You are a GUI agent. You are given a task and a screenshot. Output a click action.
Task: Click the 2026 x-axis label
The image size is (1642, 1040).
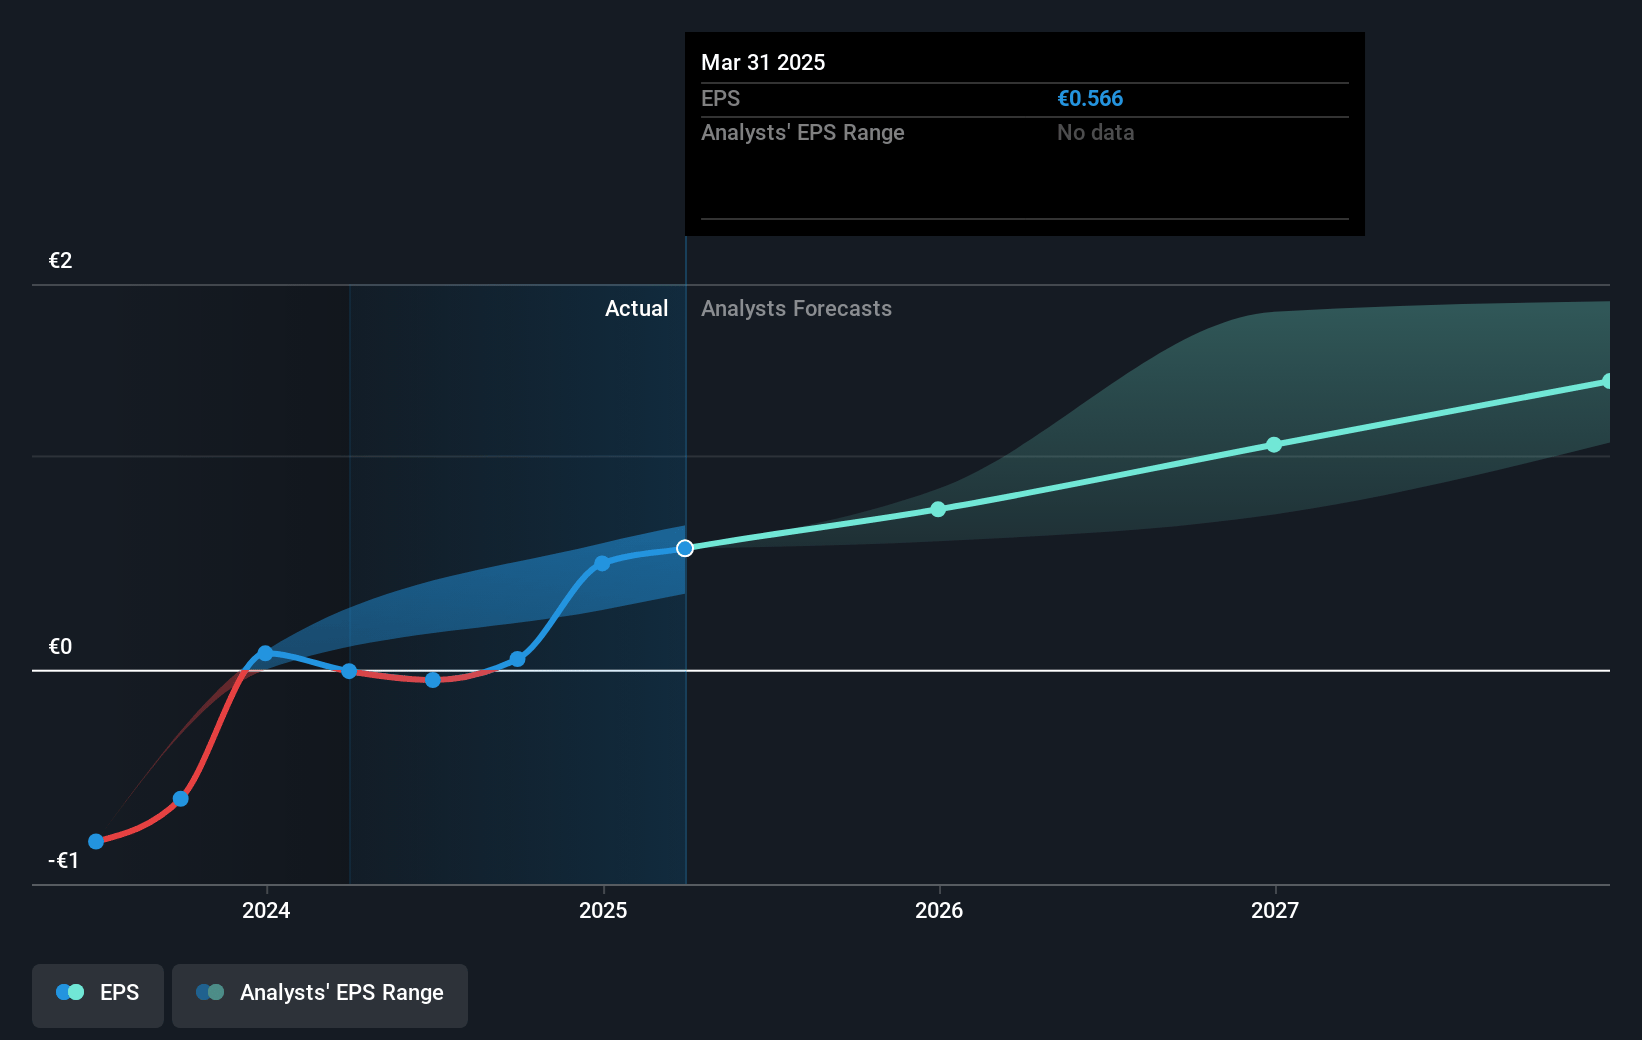tap(939, 910)
